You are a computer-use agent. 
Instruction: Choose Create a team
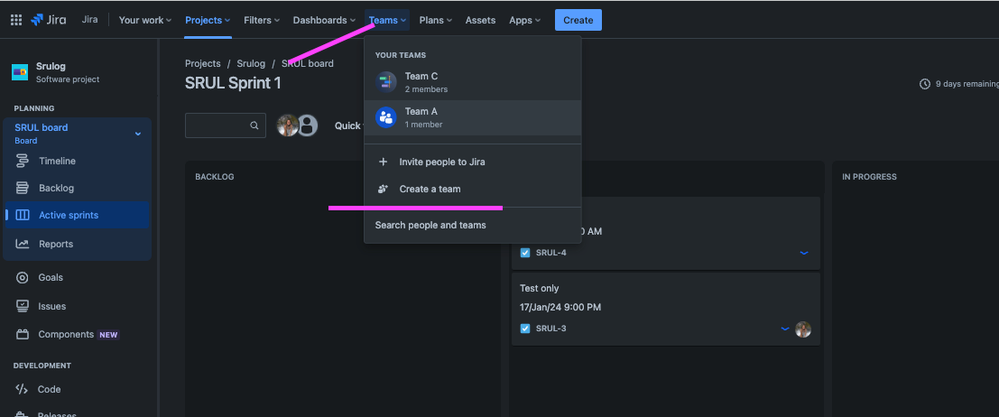tap(473, 189)
